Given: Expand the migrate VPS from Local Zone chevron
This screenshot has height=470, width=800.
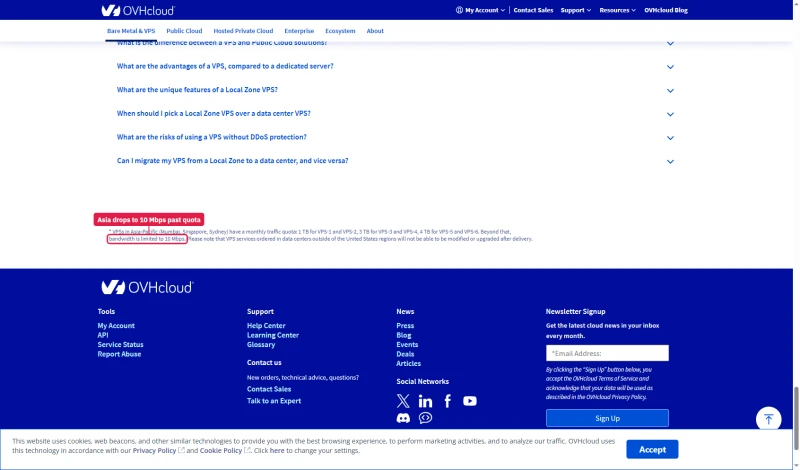Looking at the screenshot, I should [x=670, y=162].
